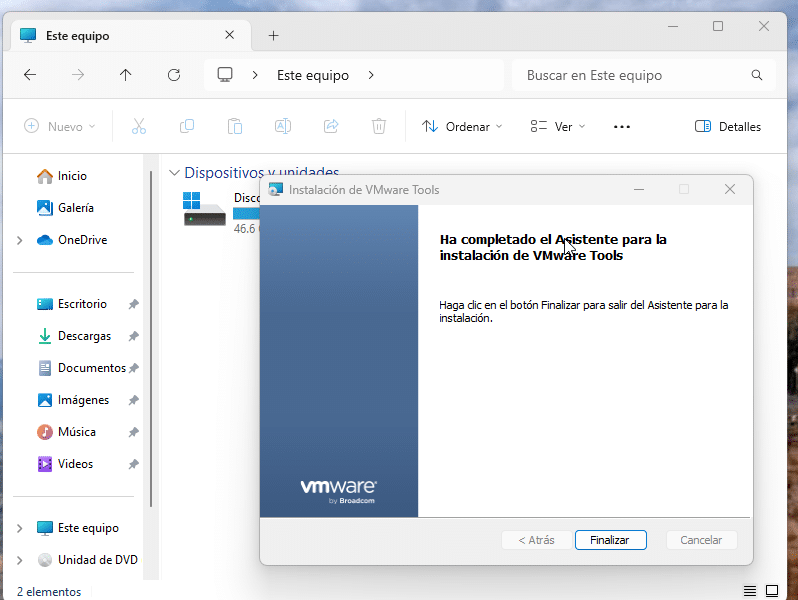The height and width of the screenshot is (600, 798).
Task: Select the Este equipo tab
Action: pos(131,36)
